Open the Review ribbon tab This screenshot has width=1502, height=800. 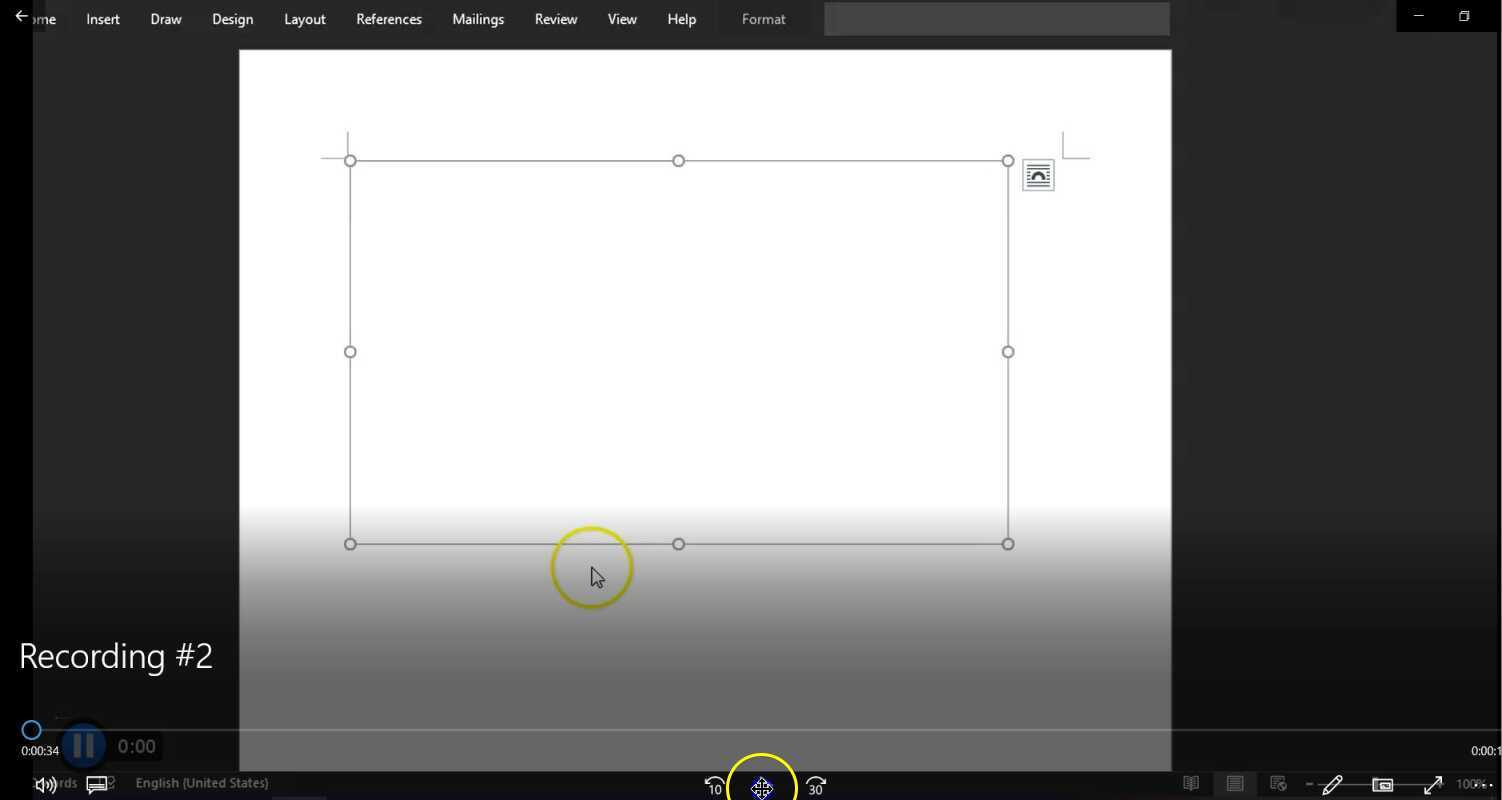(x=555, y=18)
